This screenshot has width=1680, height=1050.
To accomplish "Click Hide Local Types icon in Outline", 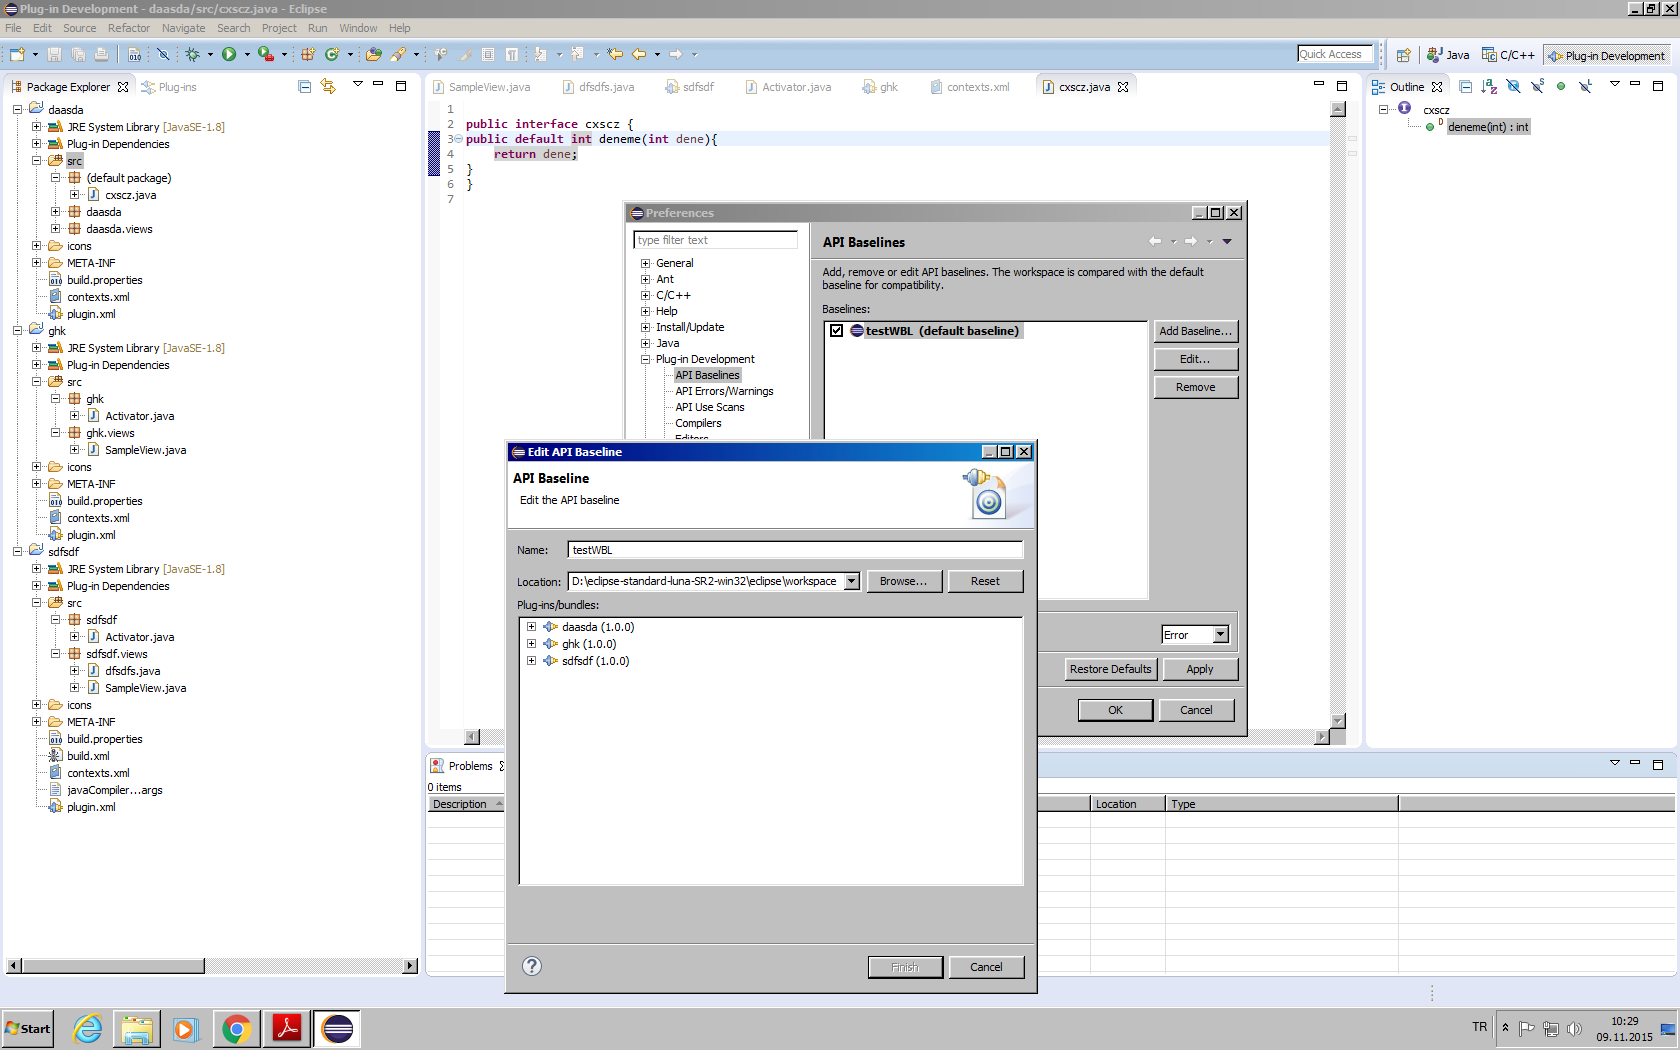I will tap(1585, 87).
